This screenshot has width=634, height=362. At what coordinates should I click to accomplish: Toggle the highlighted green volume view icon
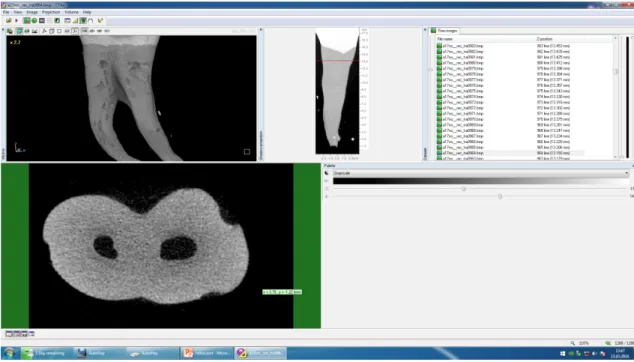point(83,21)
